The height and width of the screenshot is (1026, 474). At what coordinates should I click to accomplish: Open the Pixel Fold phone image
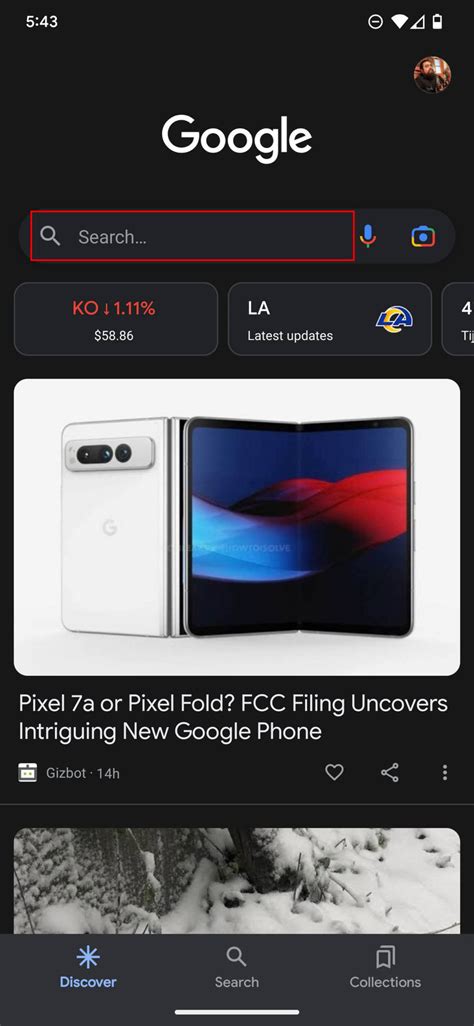(x=237, y=527)
